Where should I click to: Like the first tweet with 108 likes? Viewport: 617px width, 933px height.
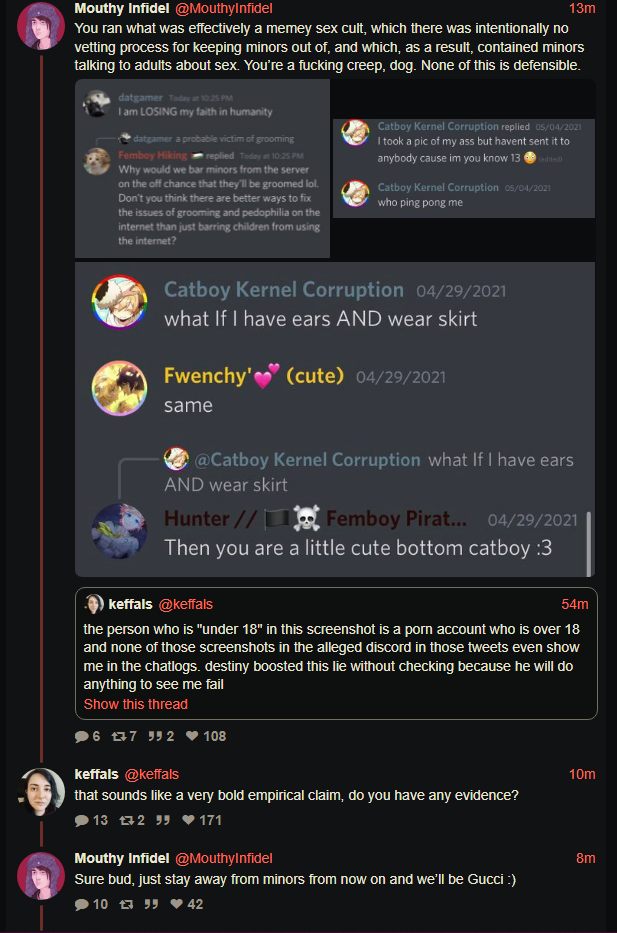206,736
